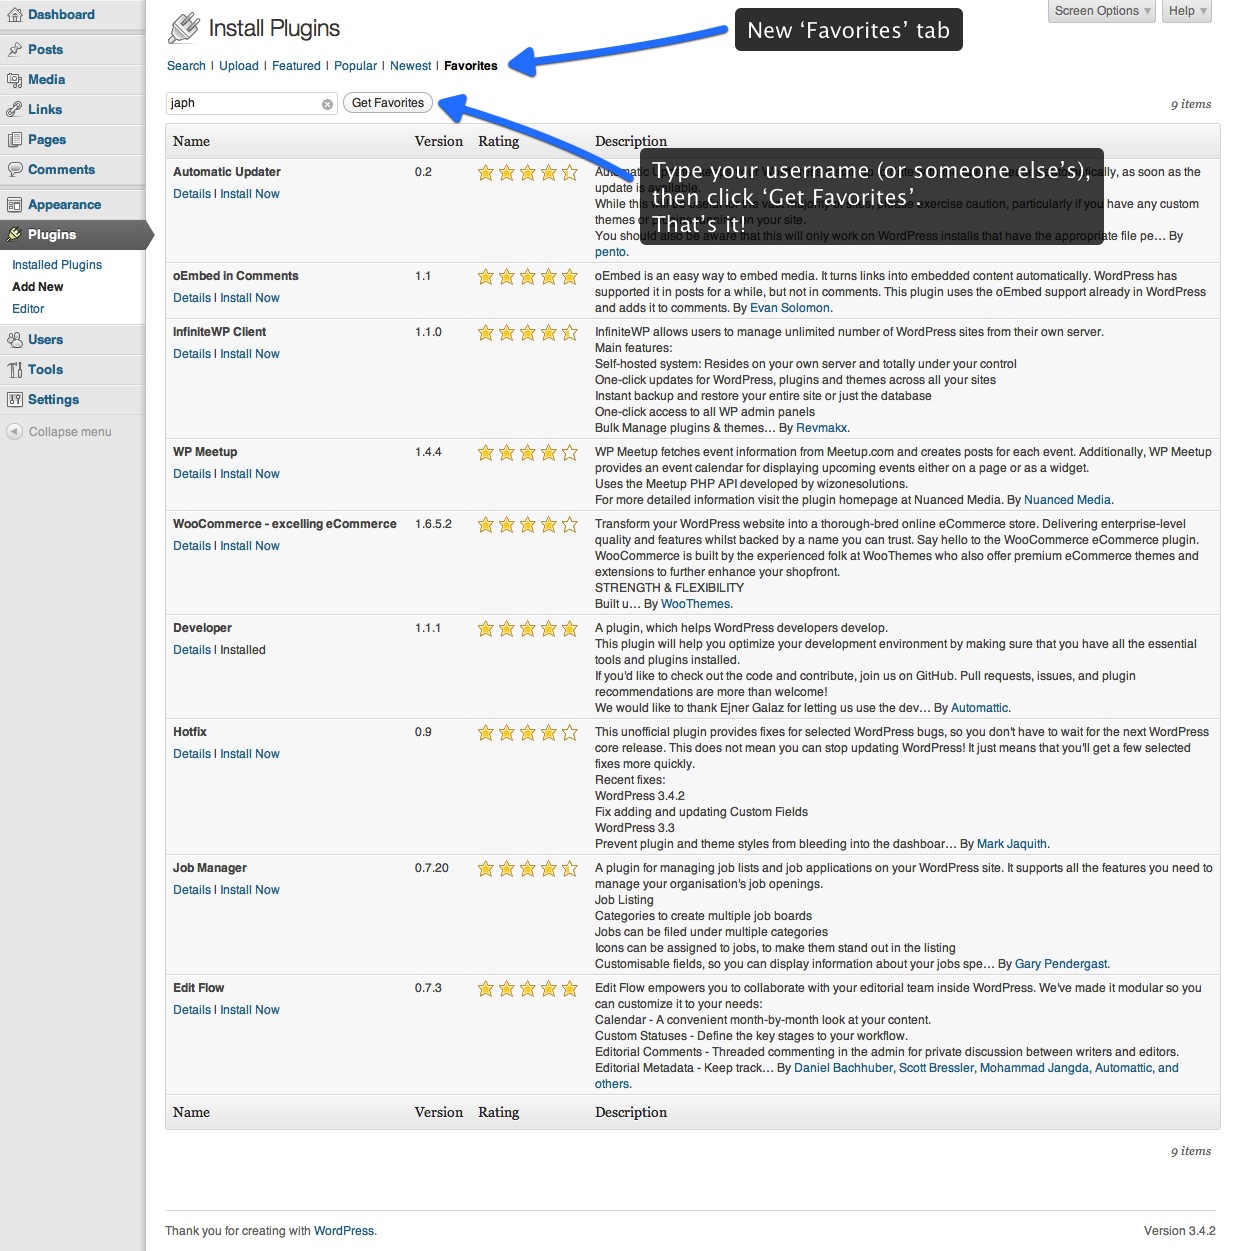View Details for Job Manager
The image size is (1236, 1251).
point(192,890)
